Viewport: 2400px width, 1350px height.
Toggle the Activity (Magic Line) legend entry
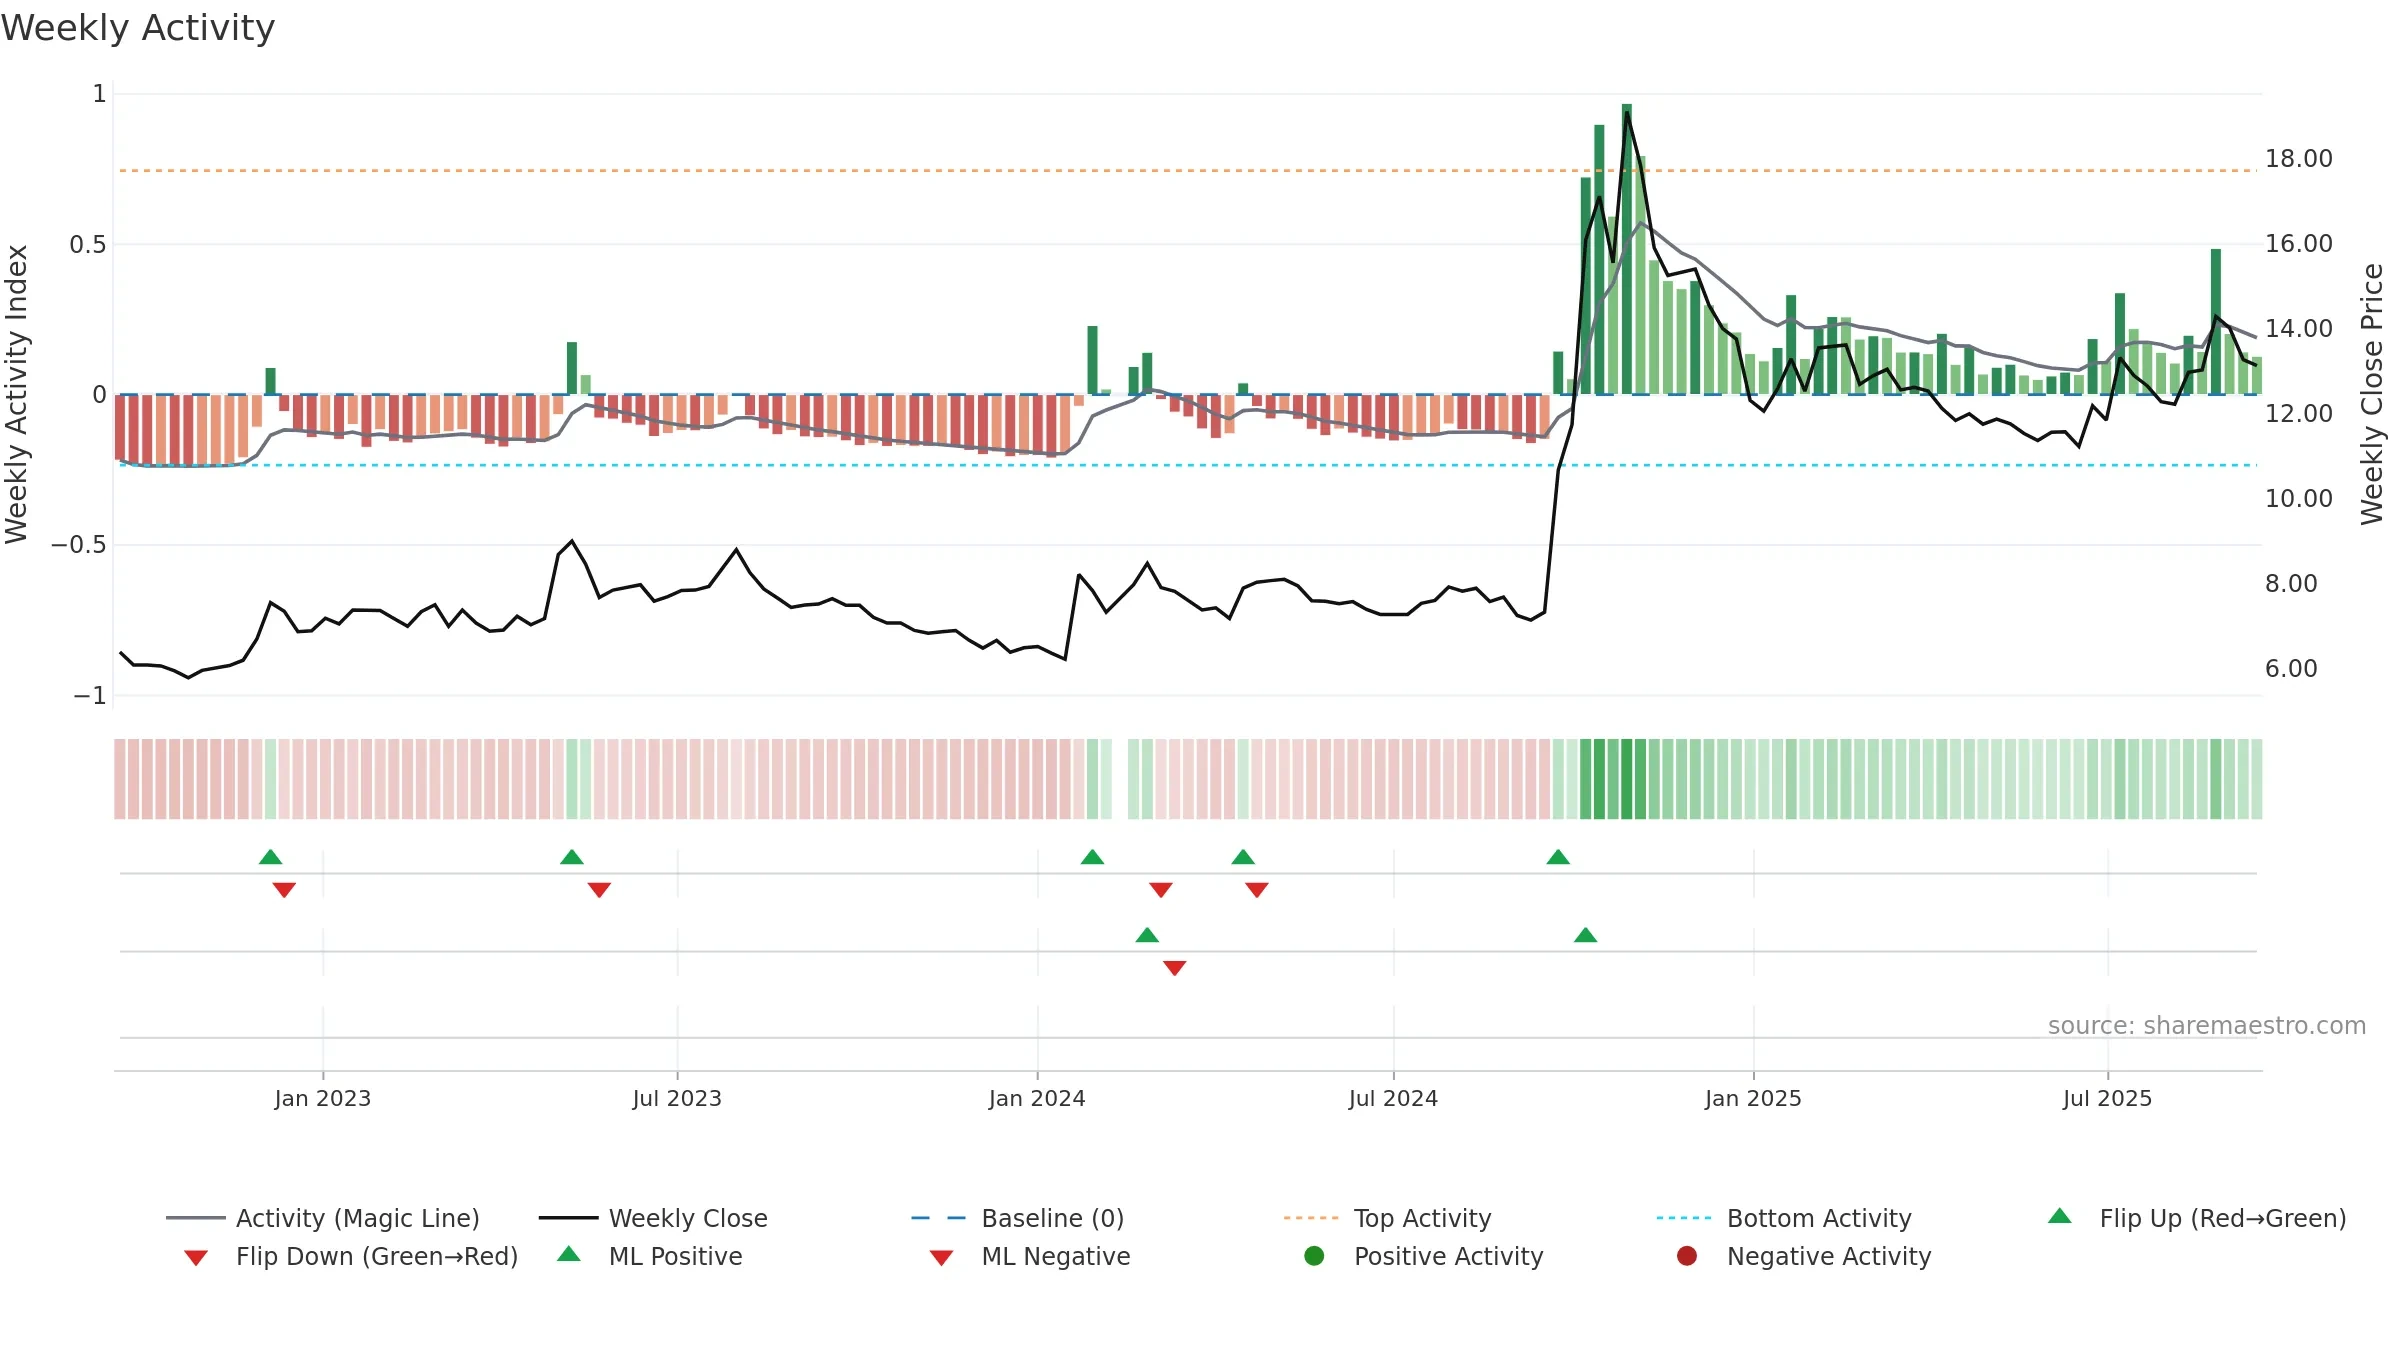coord(323,1218)
